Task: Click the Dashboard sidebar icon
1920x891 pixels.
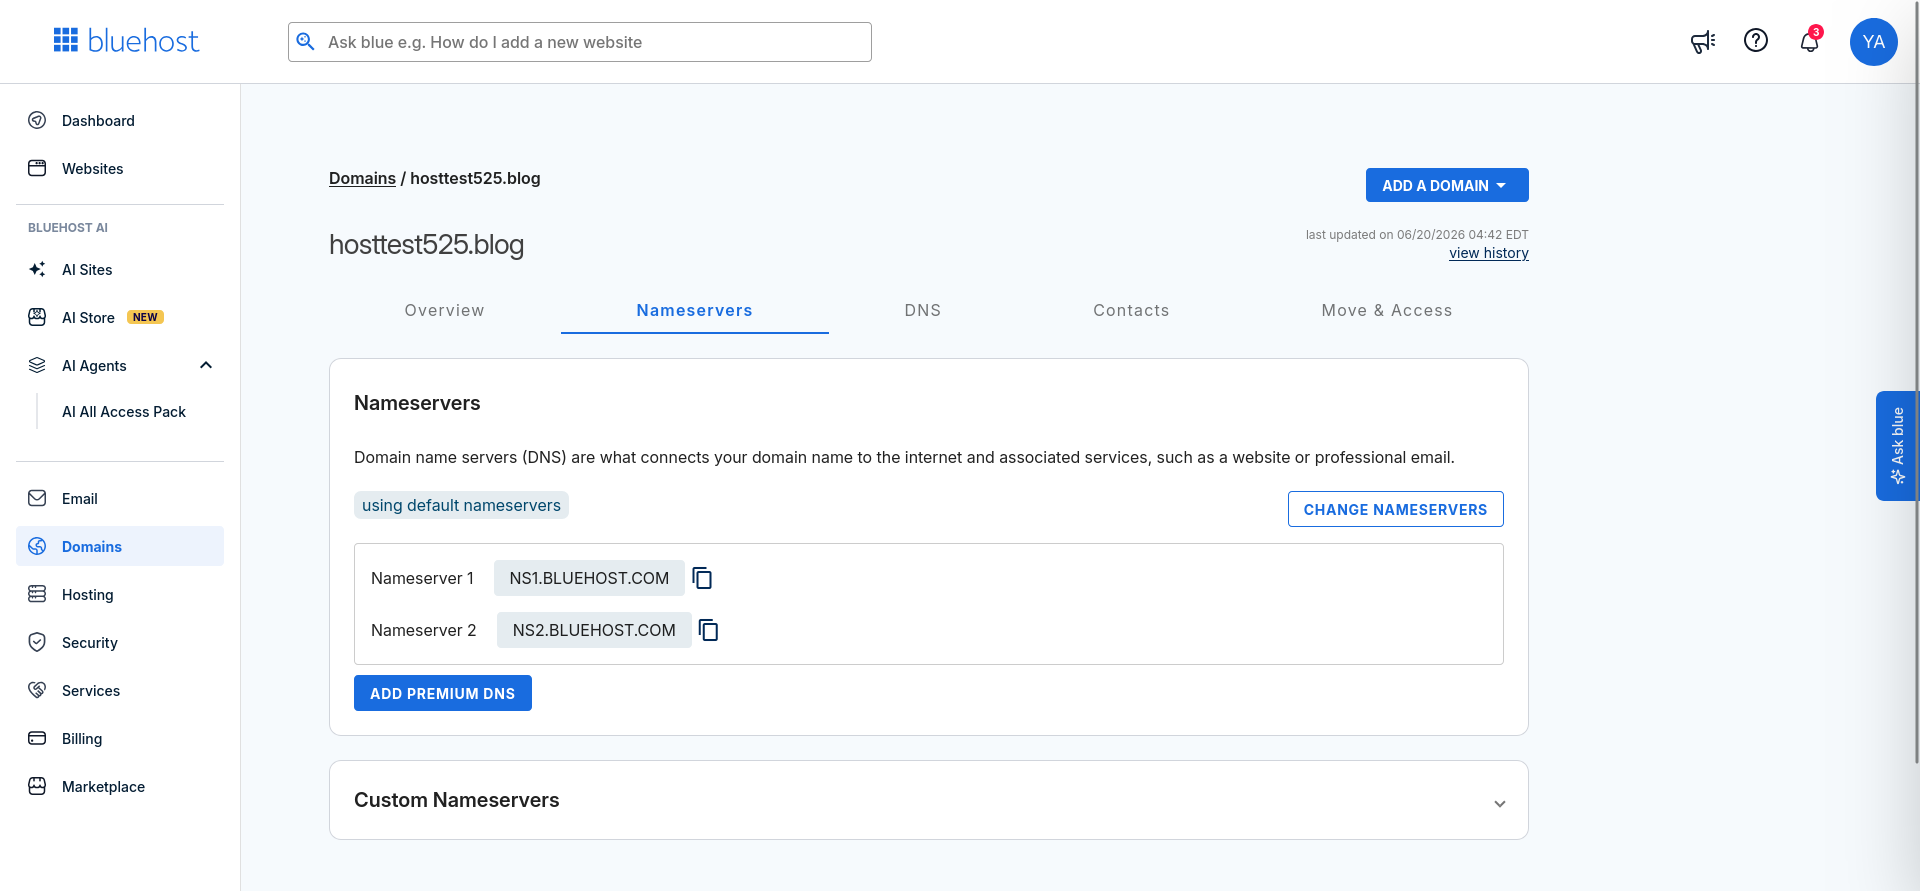Action: [x=37, y=120]
